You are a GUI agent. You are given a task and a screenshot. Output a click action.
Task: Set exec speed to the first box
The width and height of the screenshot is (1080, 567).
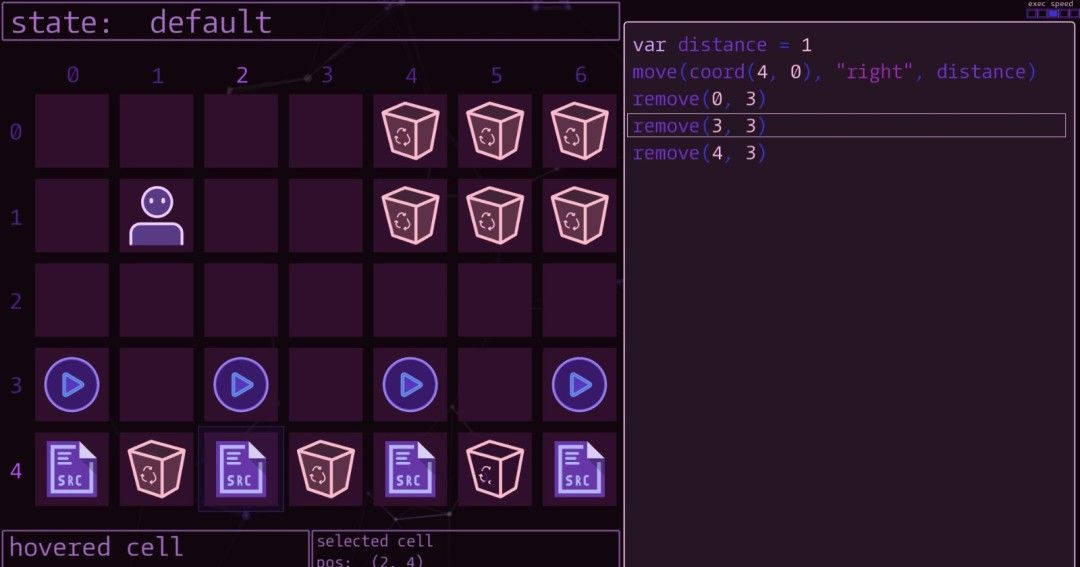[x=1031, y=14]
